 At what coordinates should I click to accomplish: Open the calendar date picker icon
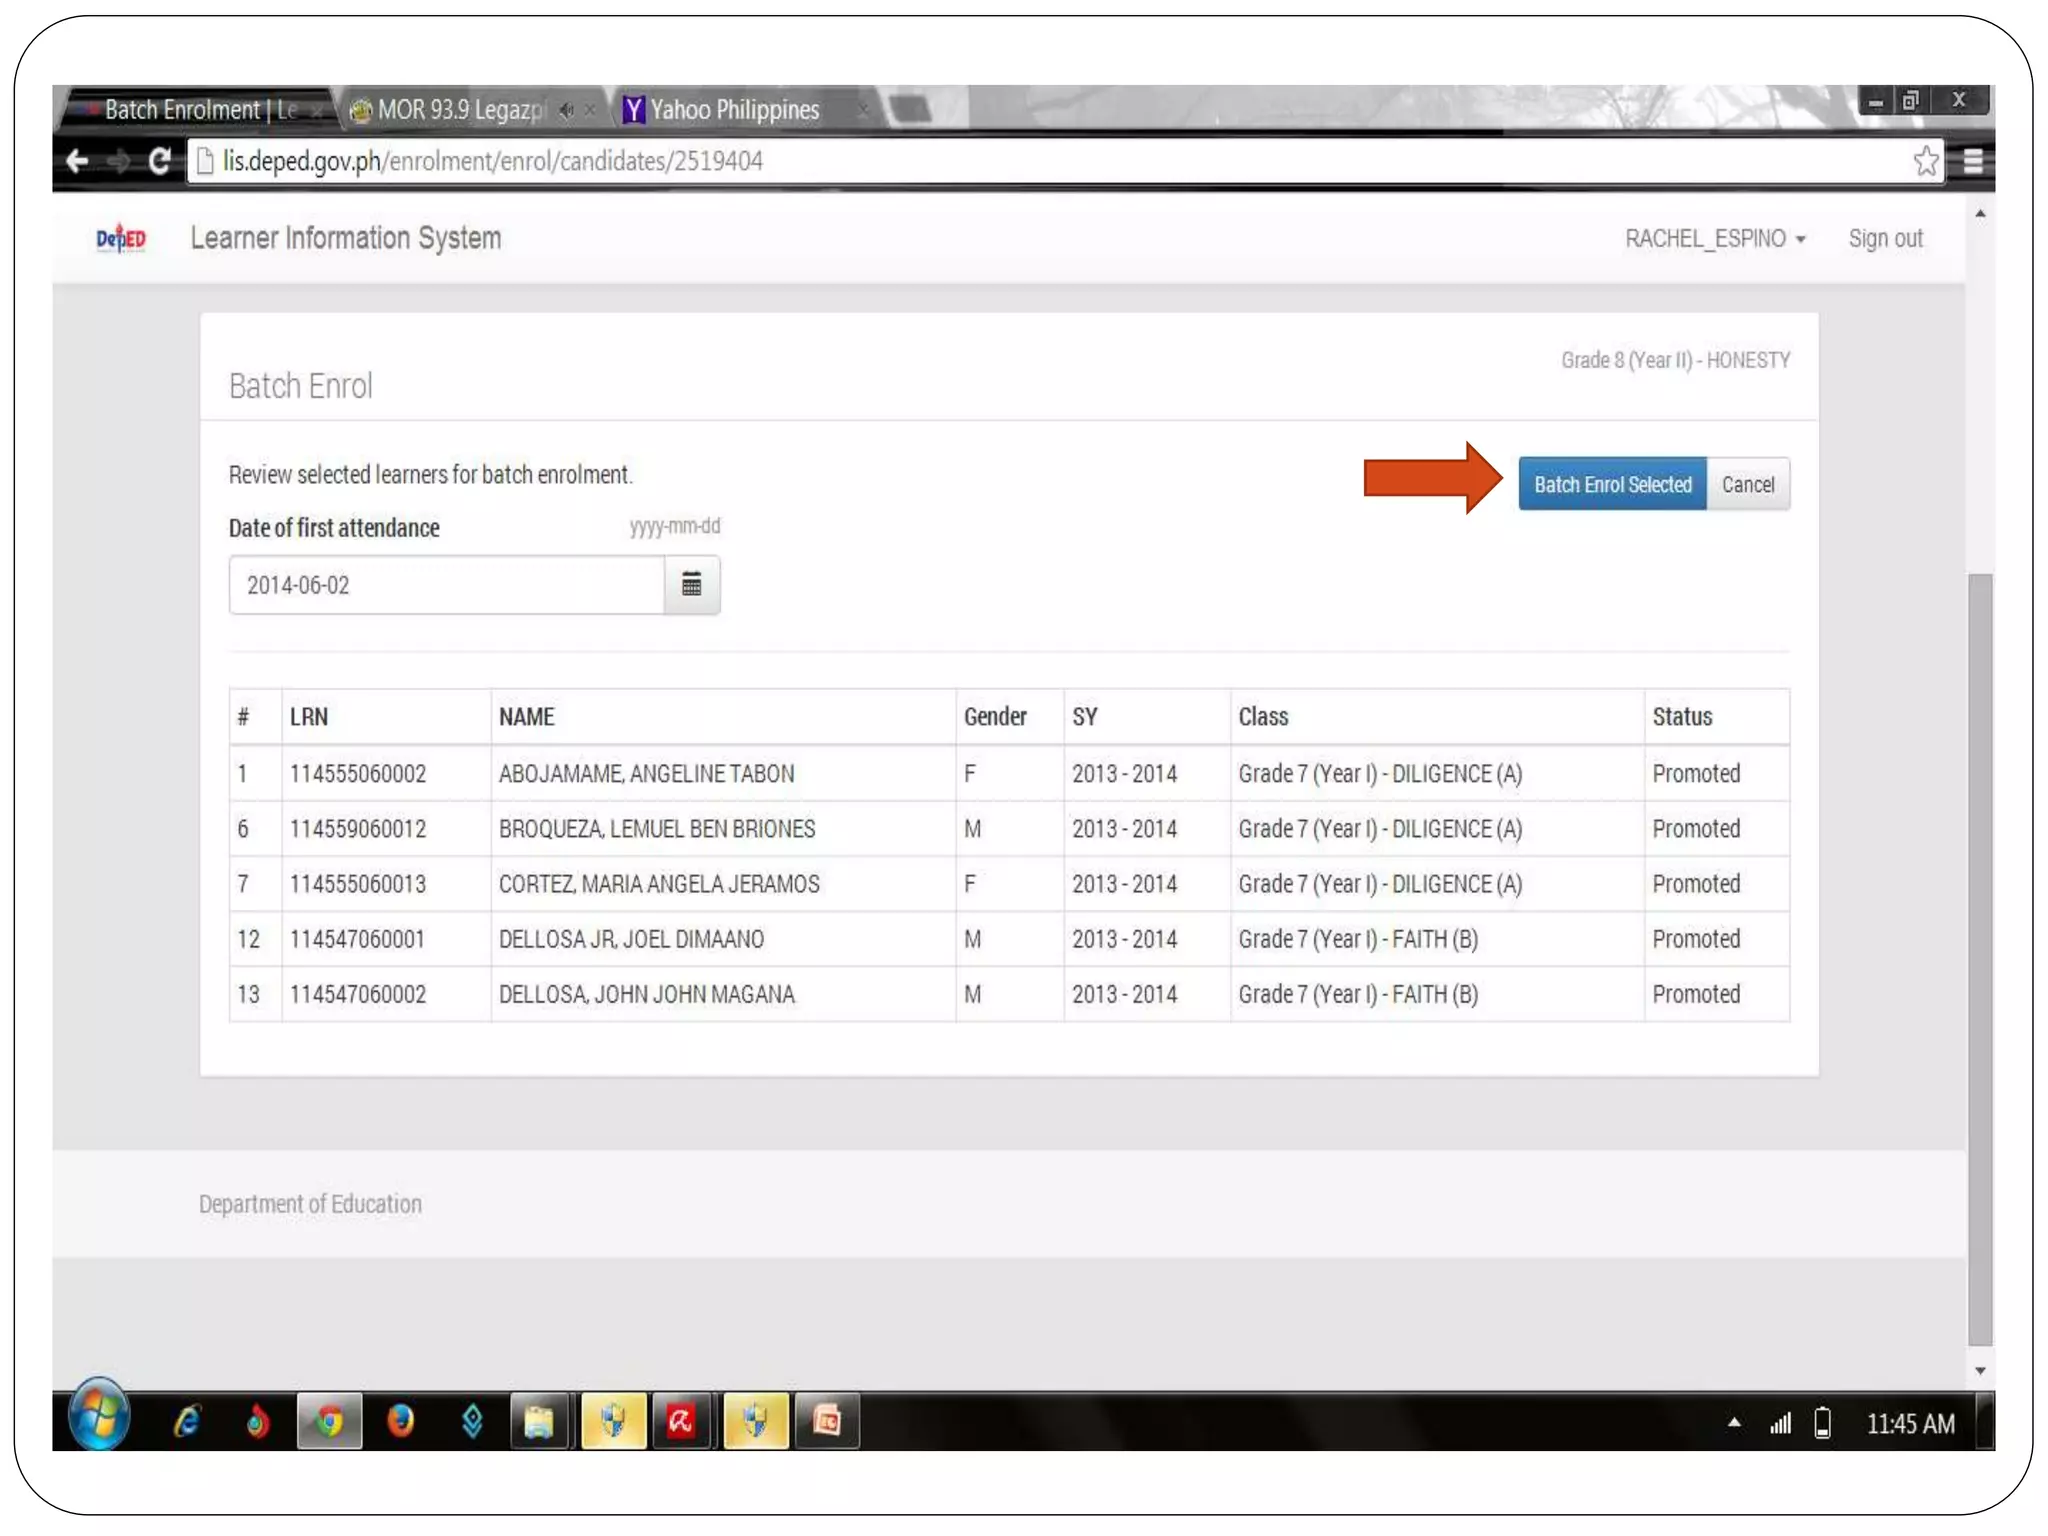(691, 585)
